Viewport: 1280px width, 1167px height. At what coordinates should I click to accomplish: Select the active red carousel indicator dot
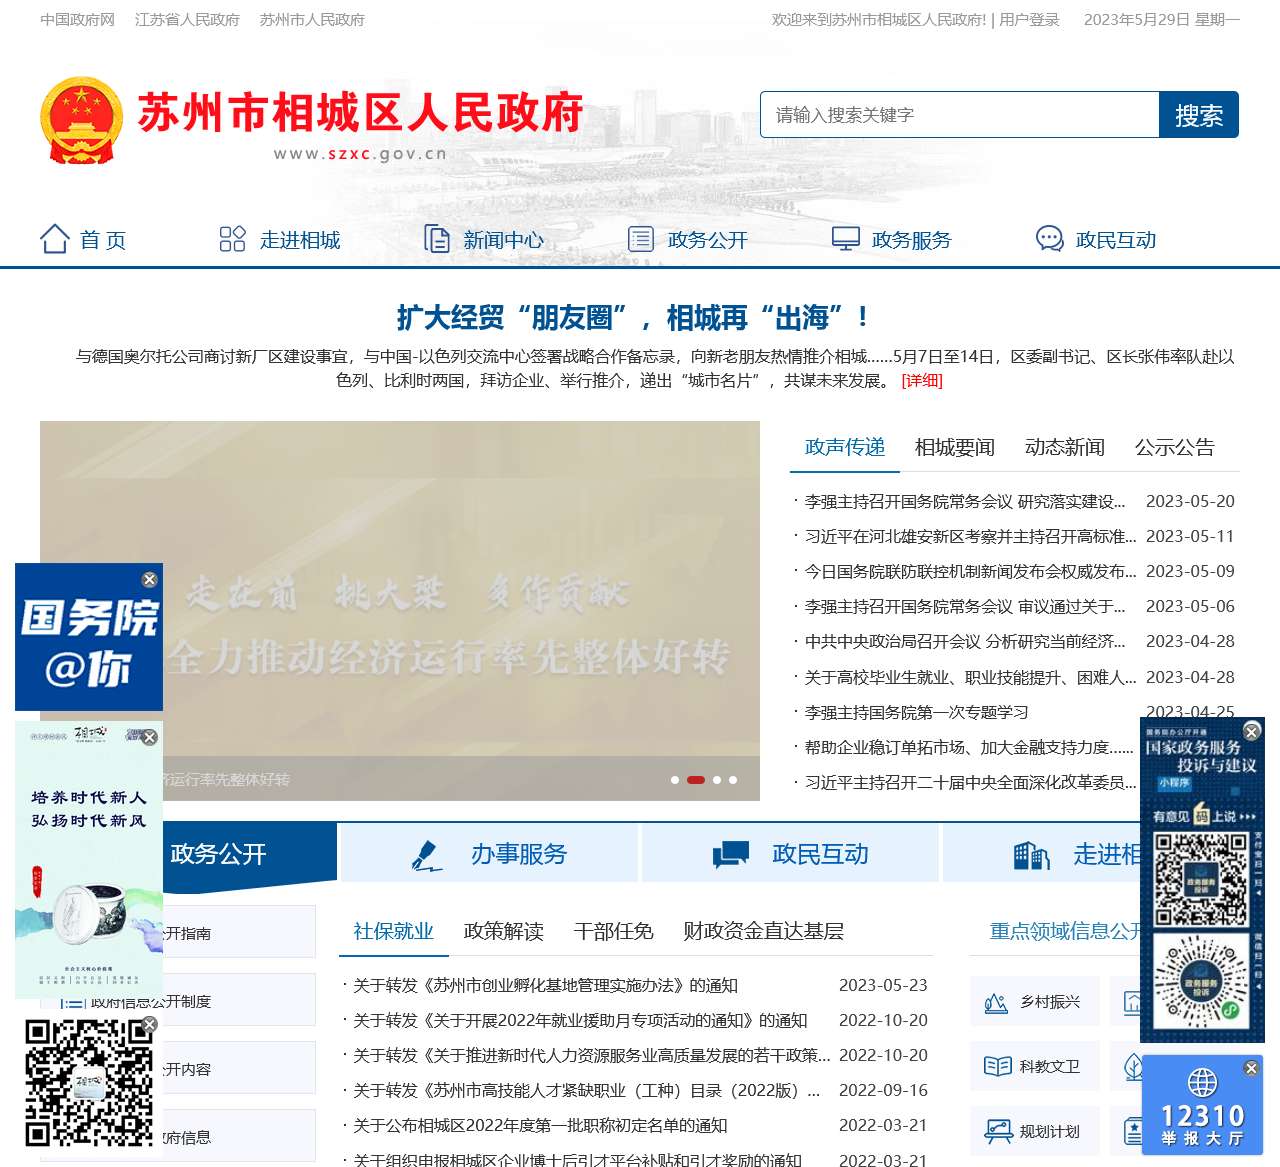click(x=696, y=780)
